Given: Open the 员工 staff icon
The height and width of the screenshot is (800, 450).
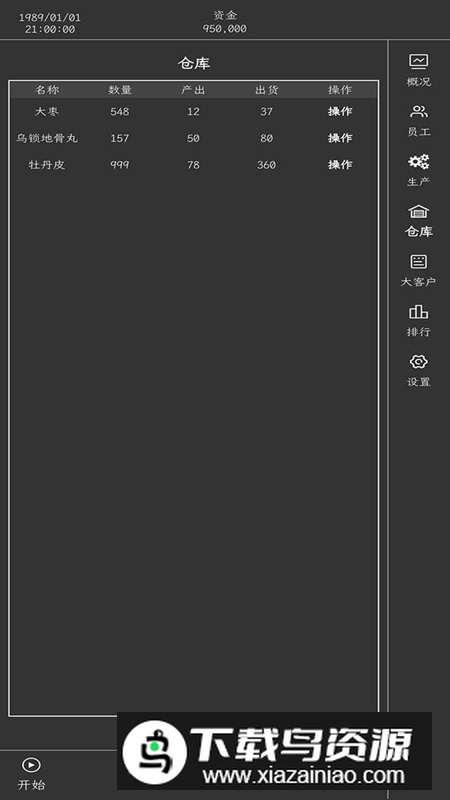Looking at the screenshot, I should [x=418, y=112].
